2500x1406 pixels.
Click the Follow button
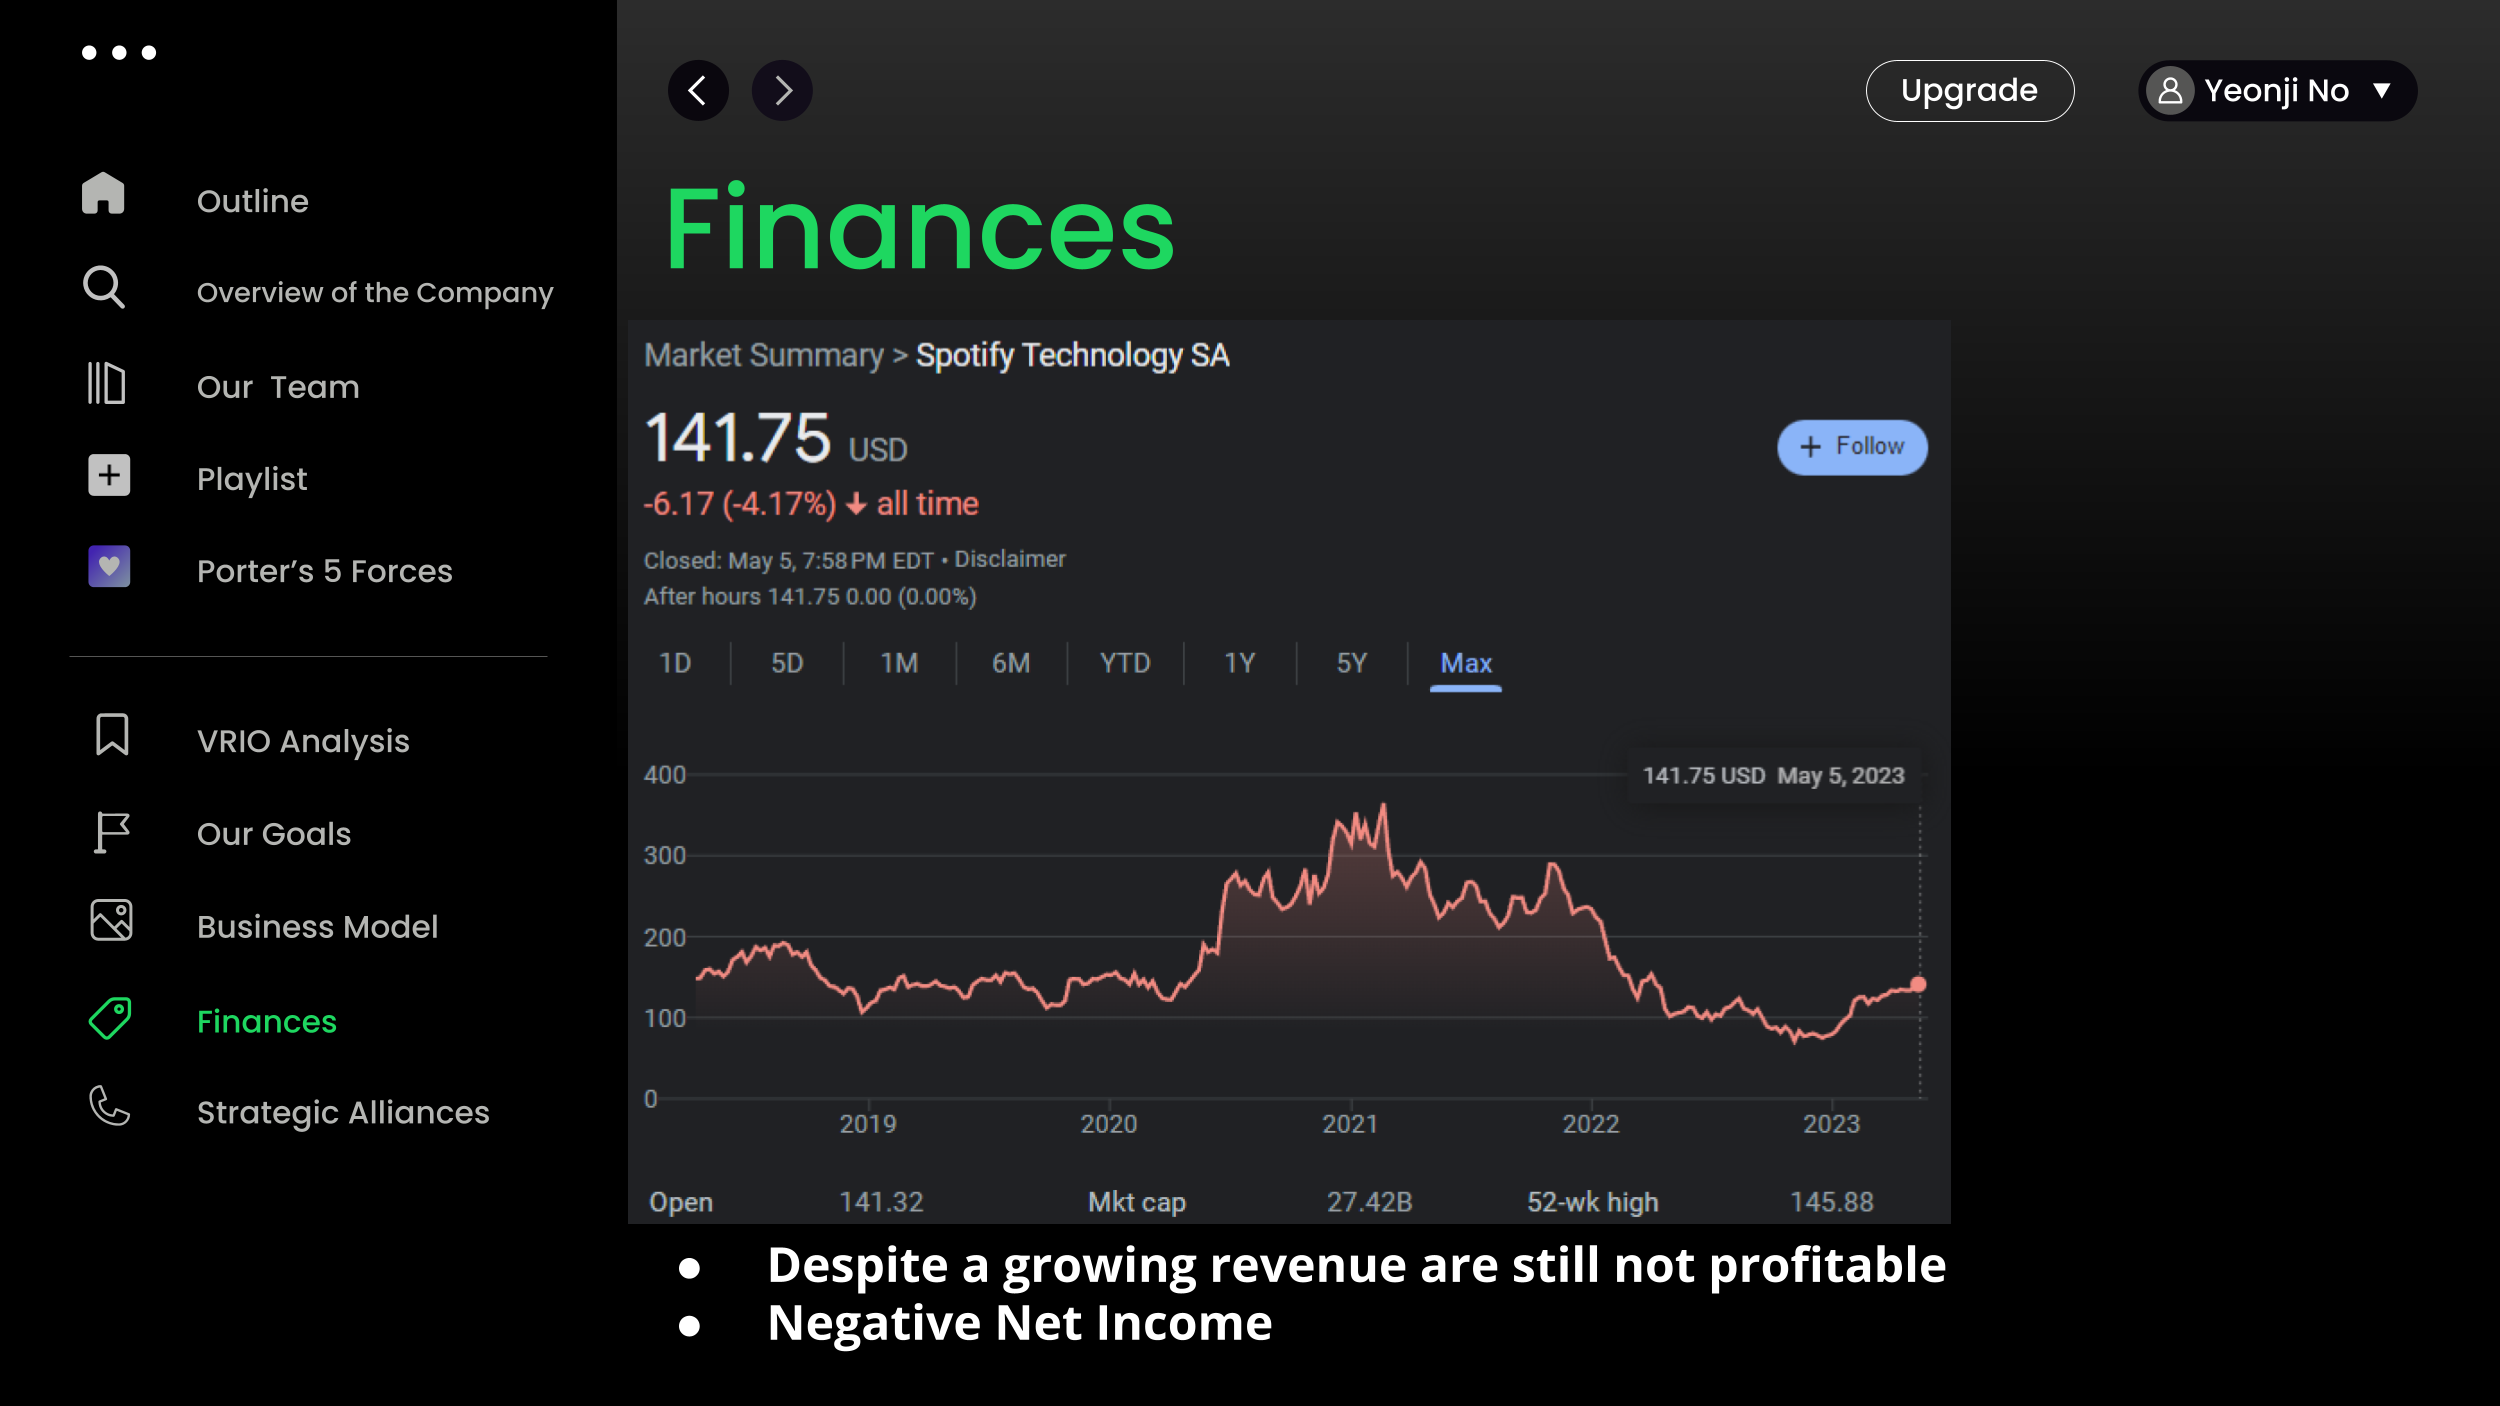point(1852,447)
